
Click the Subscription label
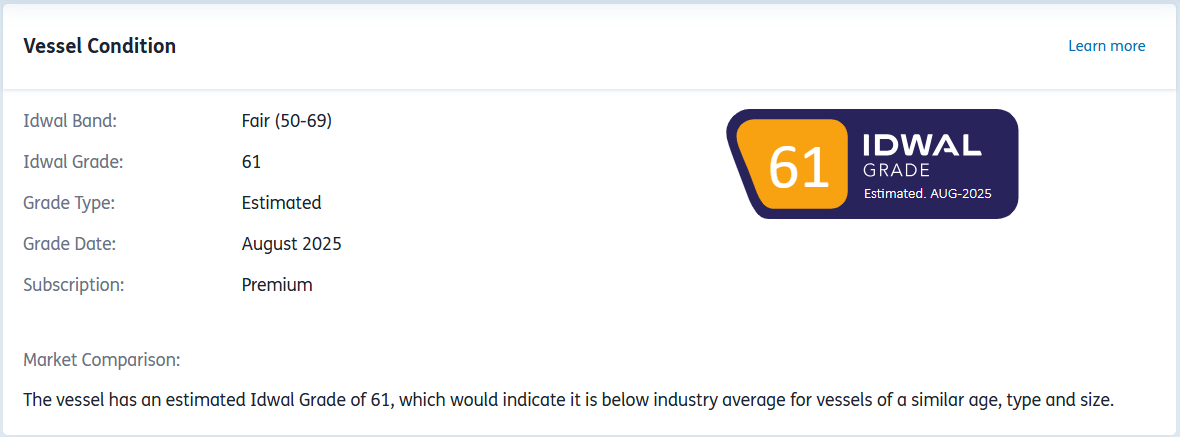(x=73, y=285)
